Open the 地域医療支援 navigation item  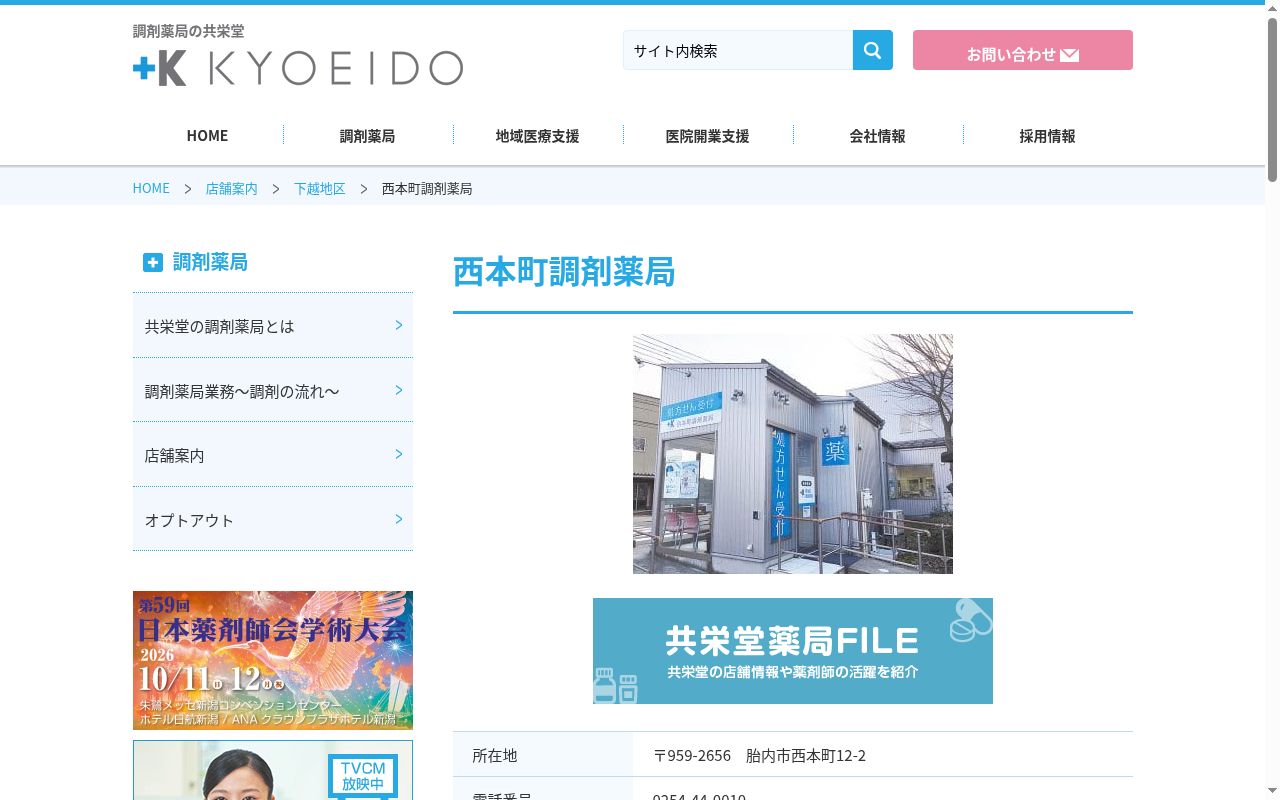pyautogui.click(x=537, y=135)
